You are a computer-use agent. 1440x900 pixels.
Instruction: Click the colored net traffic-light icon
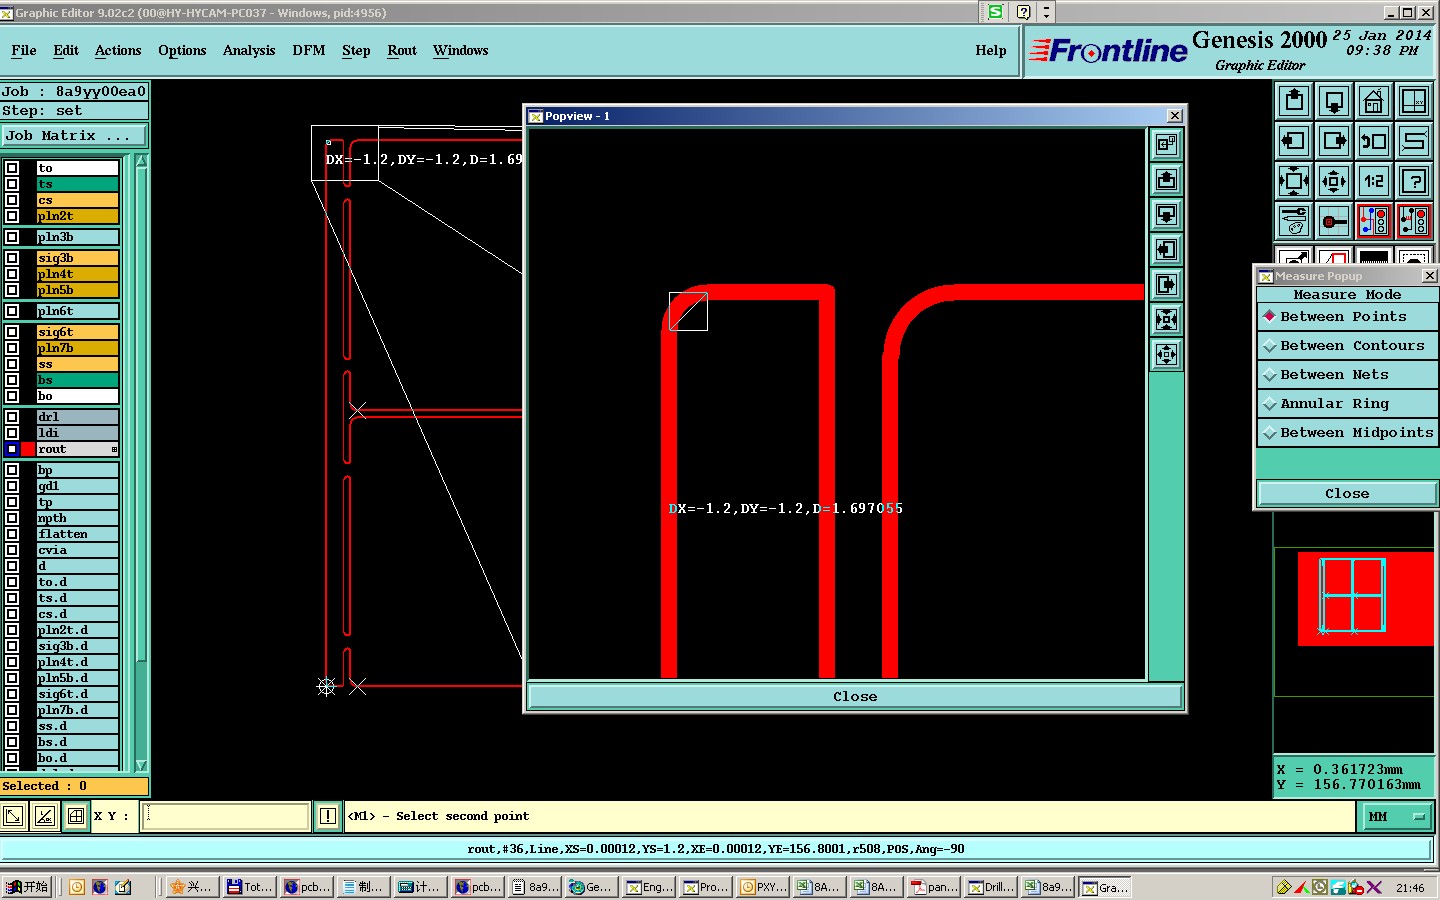point(1374,221)
